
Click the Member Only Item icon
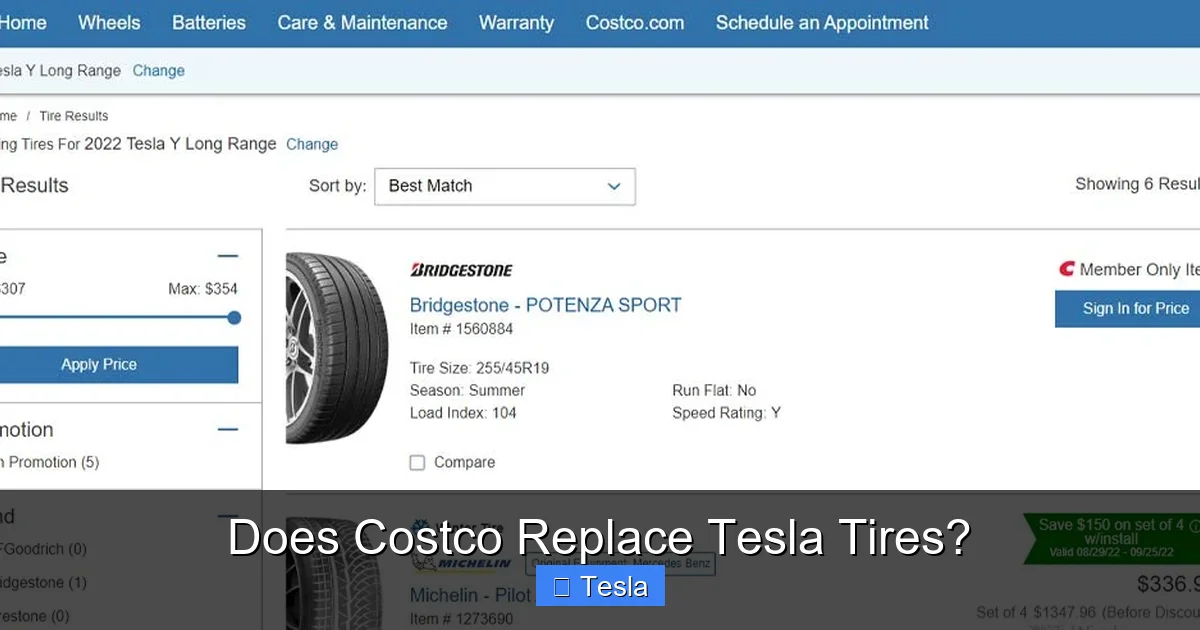[x=1067, y=269]
